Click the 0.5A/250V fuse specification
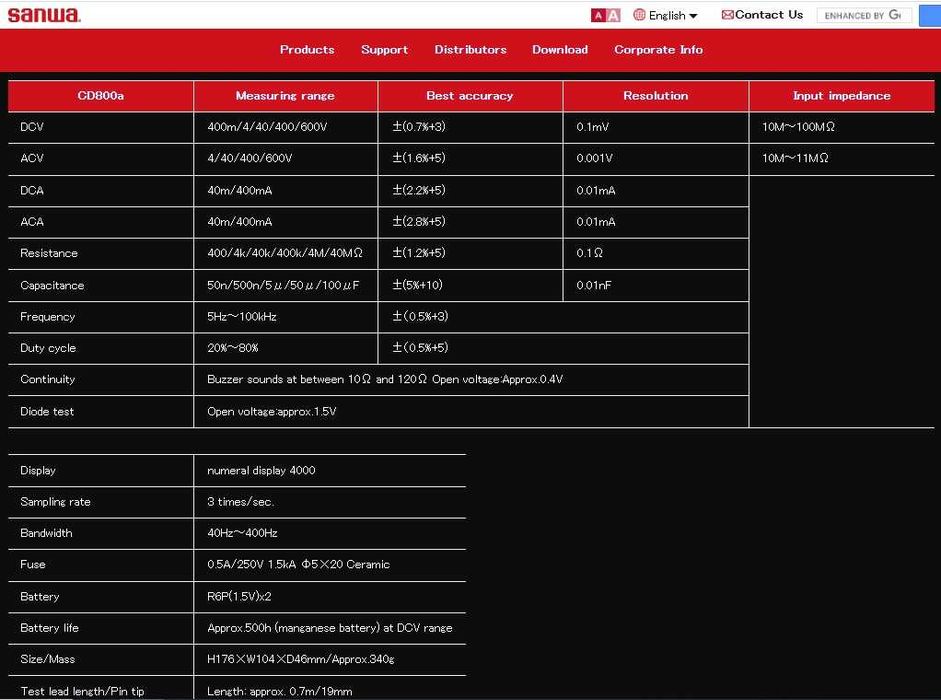Image resolution: width=941 pixels, height=700 pixels. [x=298, y=564]
